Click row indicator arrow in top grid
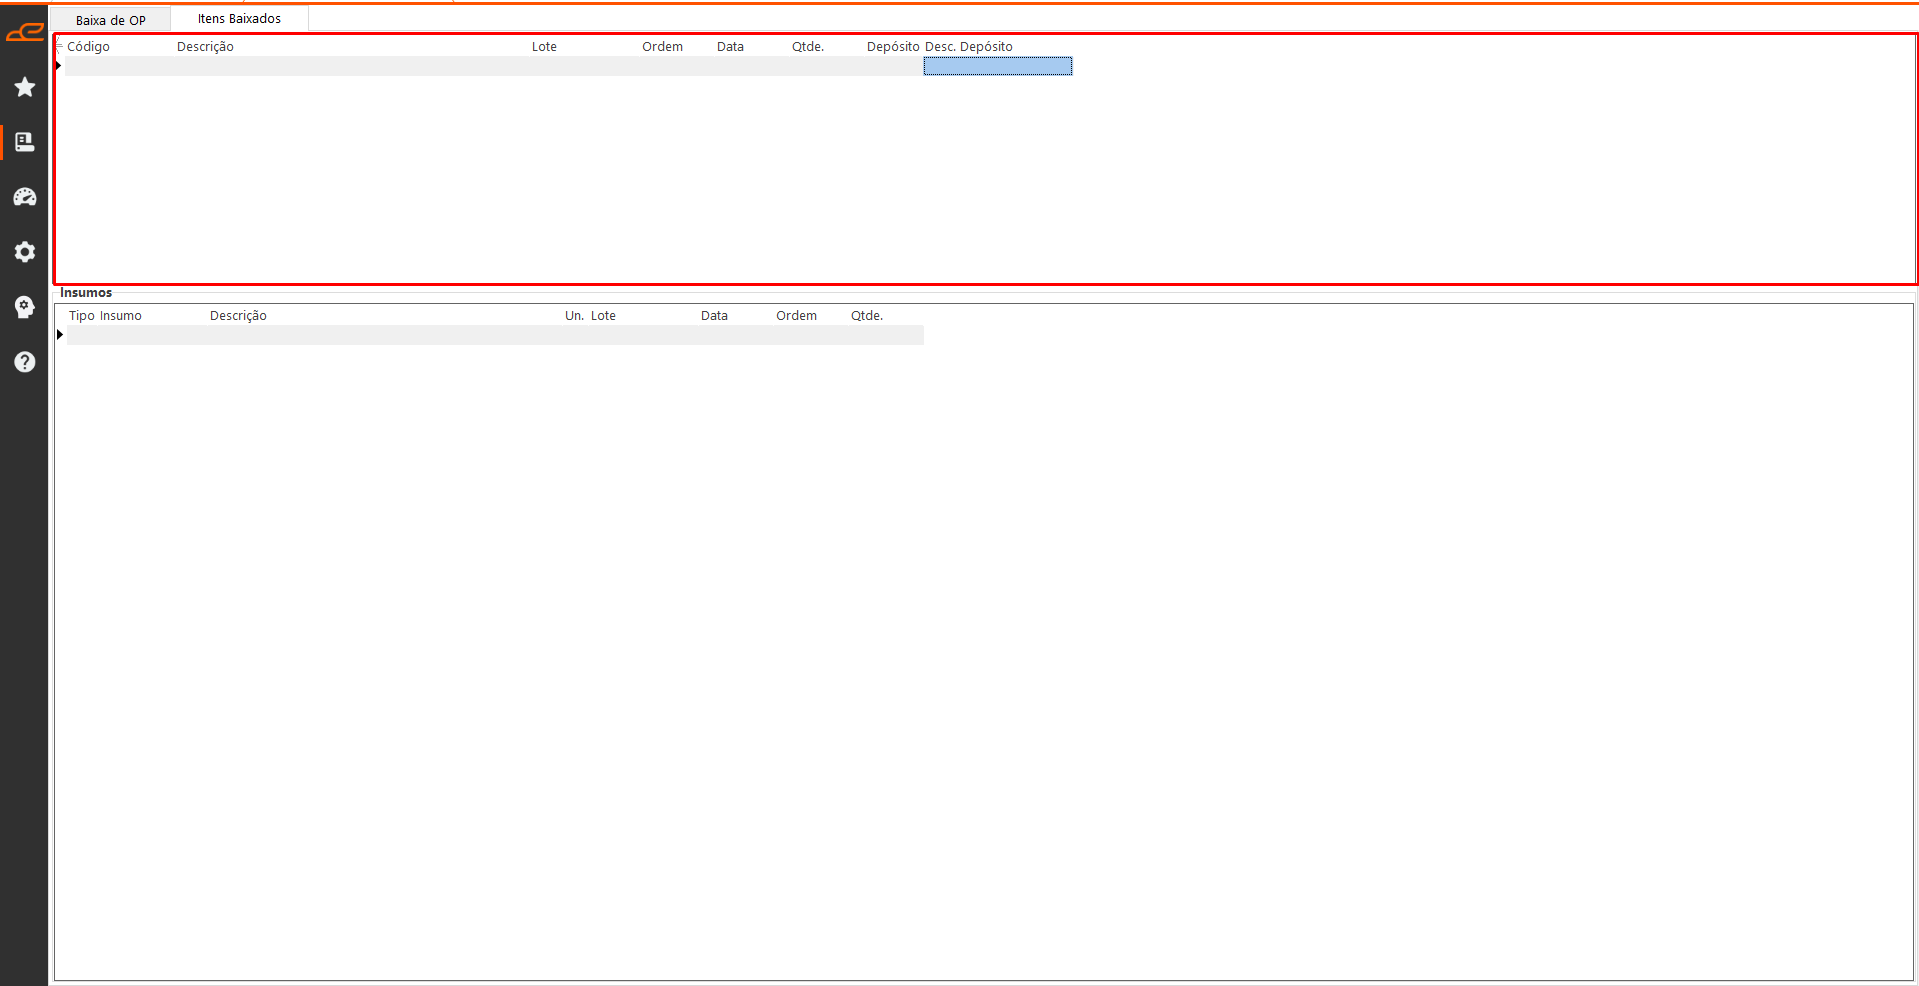 (59, 66)
